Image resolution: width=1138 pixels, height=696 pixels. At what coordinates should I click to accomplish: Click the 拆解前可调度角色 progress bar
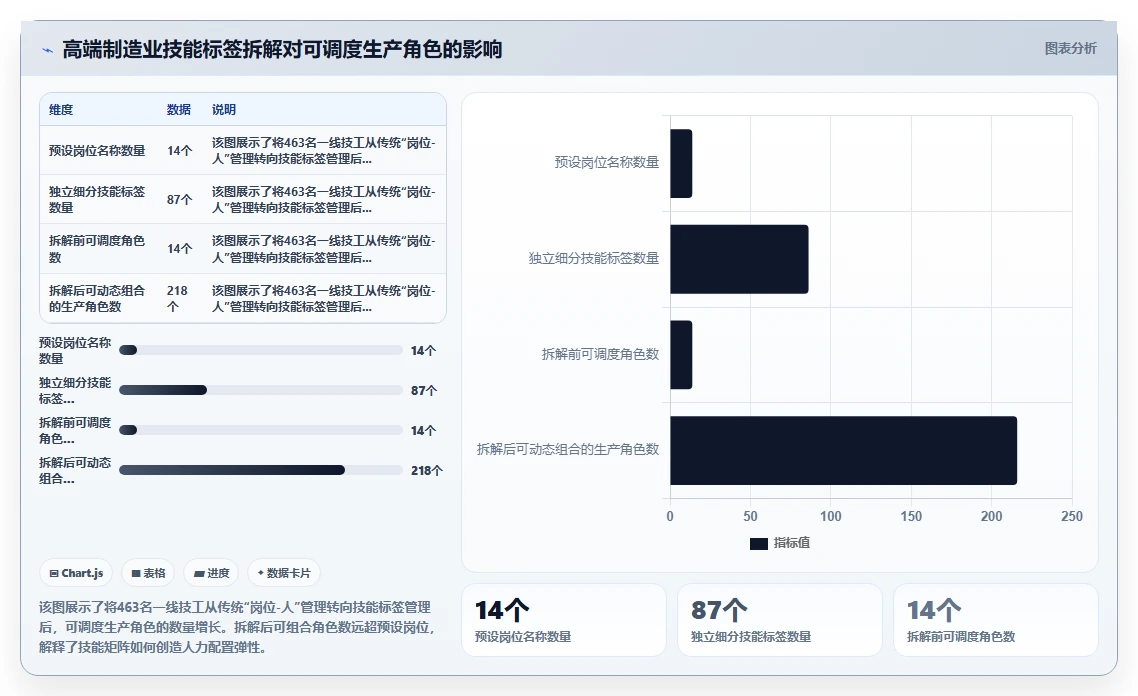(261, 430)
